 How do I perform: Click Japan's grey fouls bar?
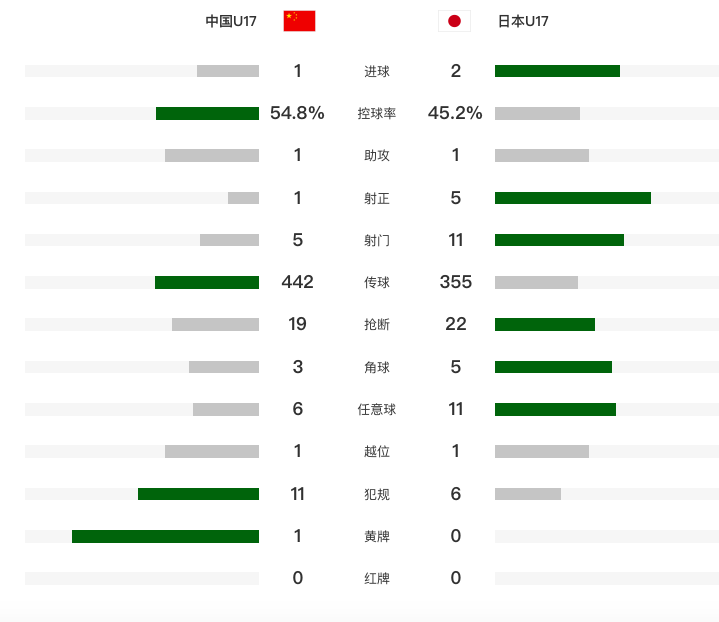528,494
